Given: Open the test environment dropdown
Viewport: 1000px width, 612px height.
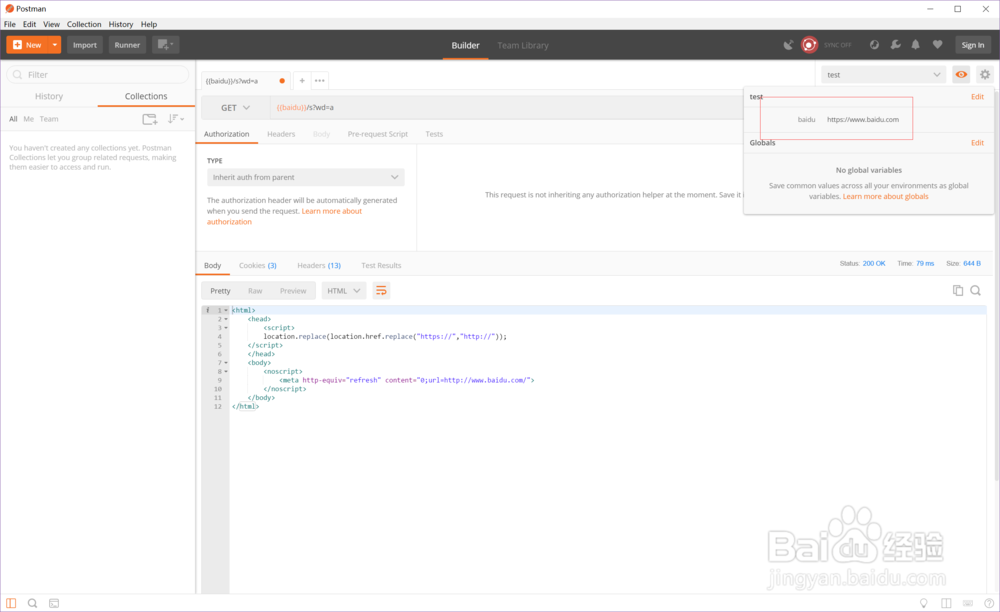Looking at the screenshot, I should tap(883, 75).
